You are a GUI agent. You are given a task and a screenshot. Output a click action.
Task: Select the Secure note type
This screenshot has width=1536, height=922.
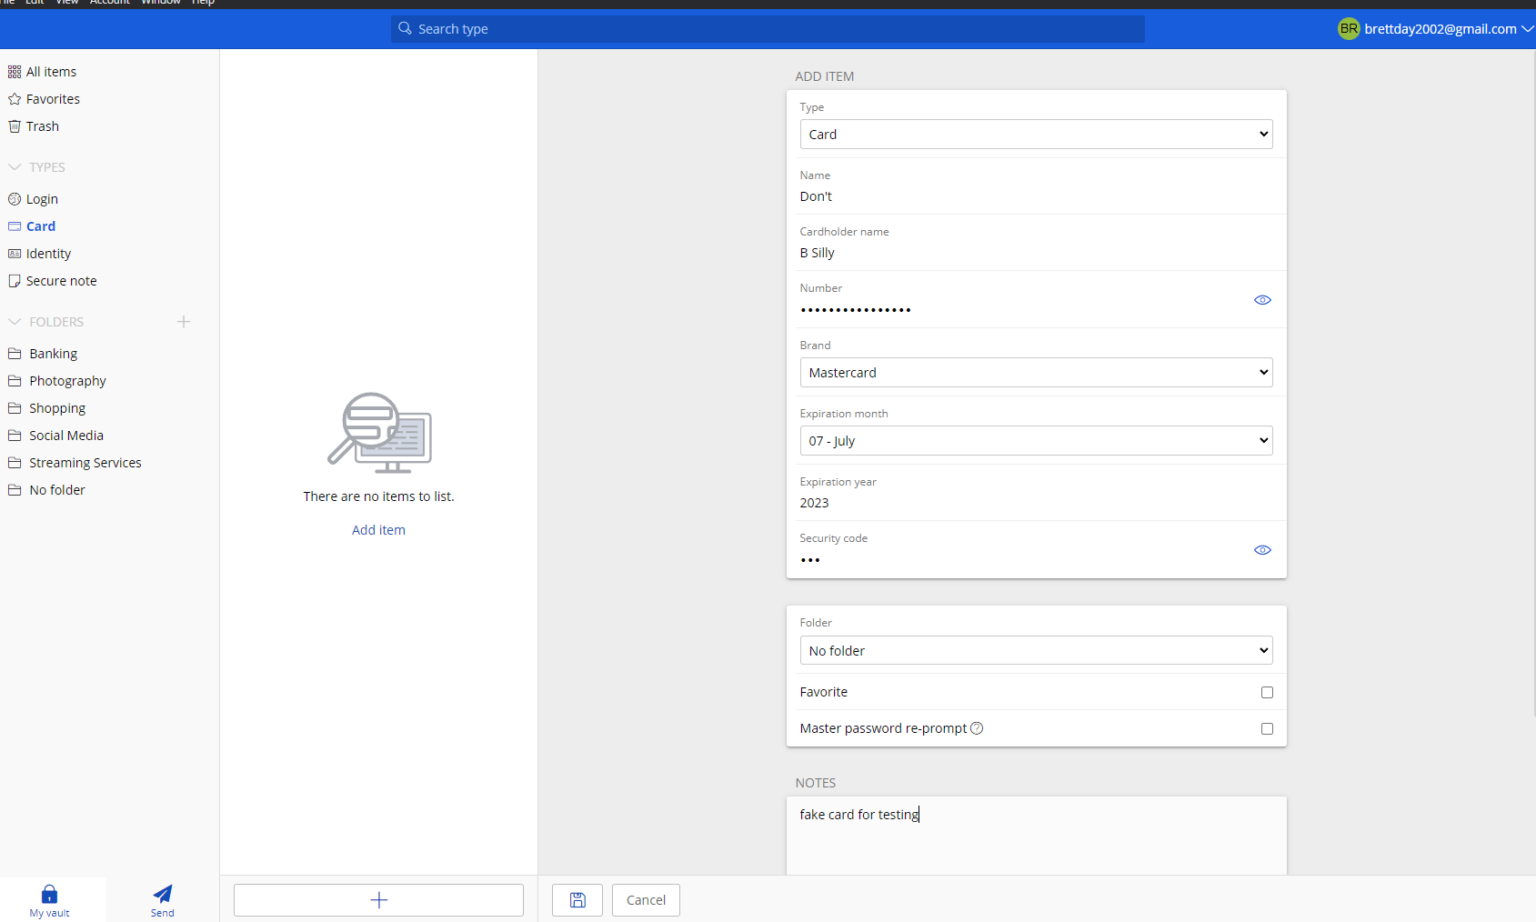pos(60,280)
